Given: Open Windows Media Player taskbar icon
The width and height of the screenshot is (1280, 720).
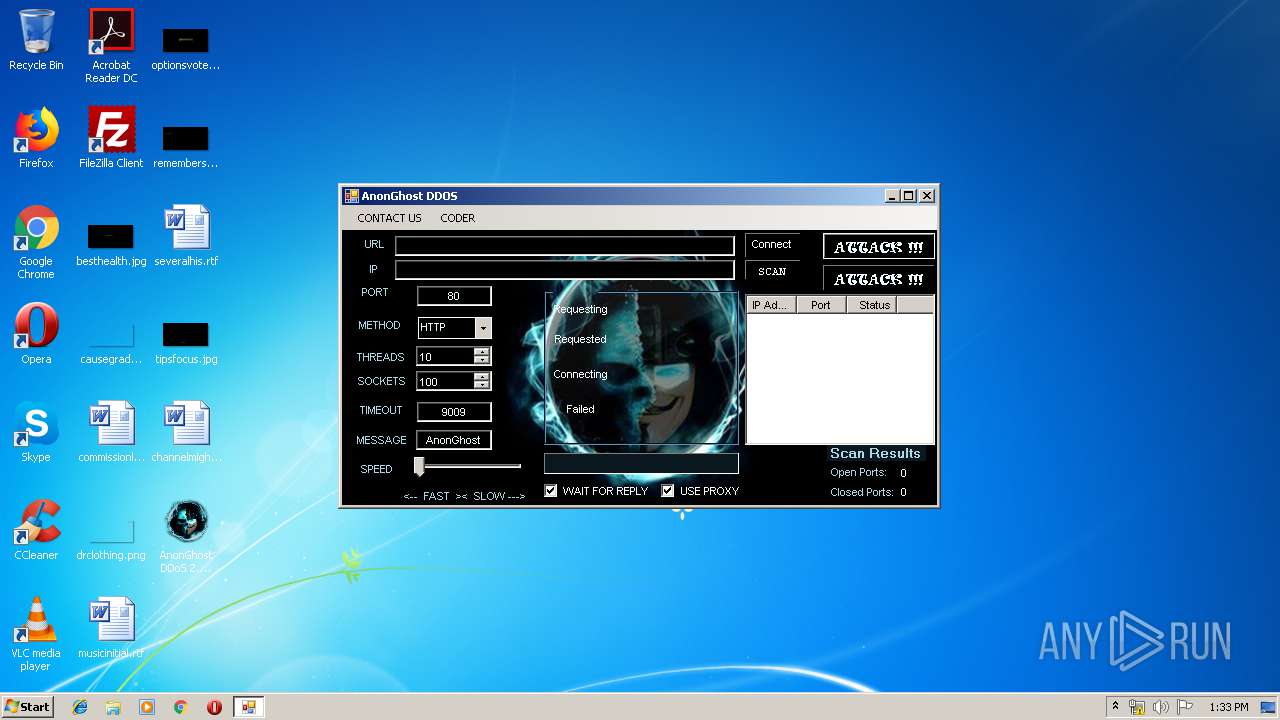Looking at the screenshot, I should (147, 707).
